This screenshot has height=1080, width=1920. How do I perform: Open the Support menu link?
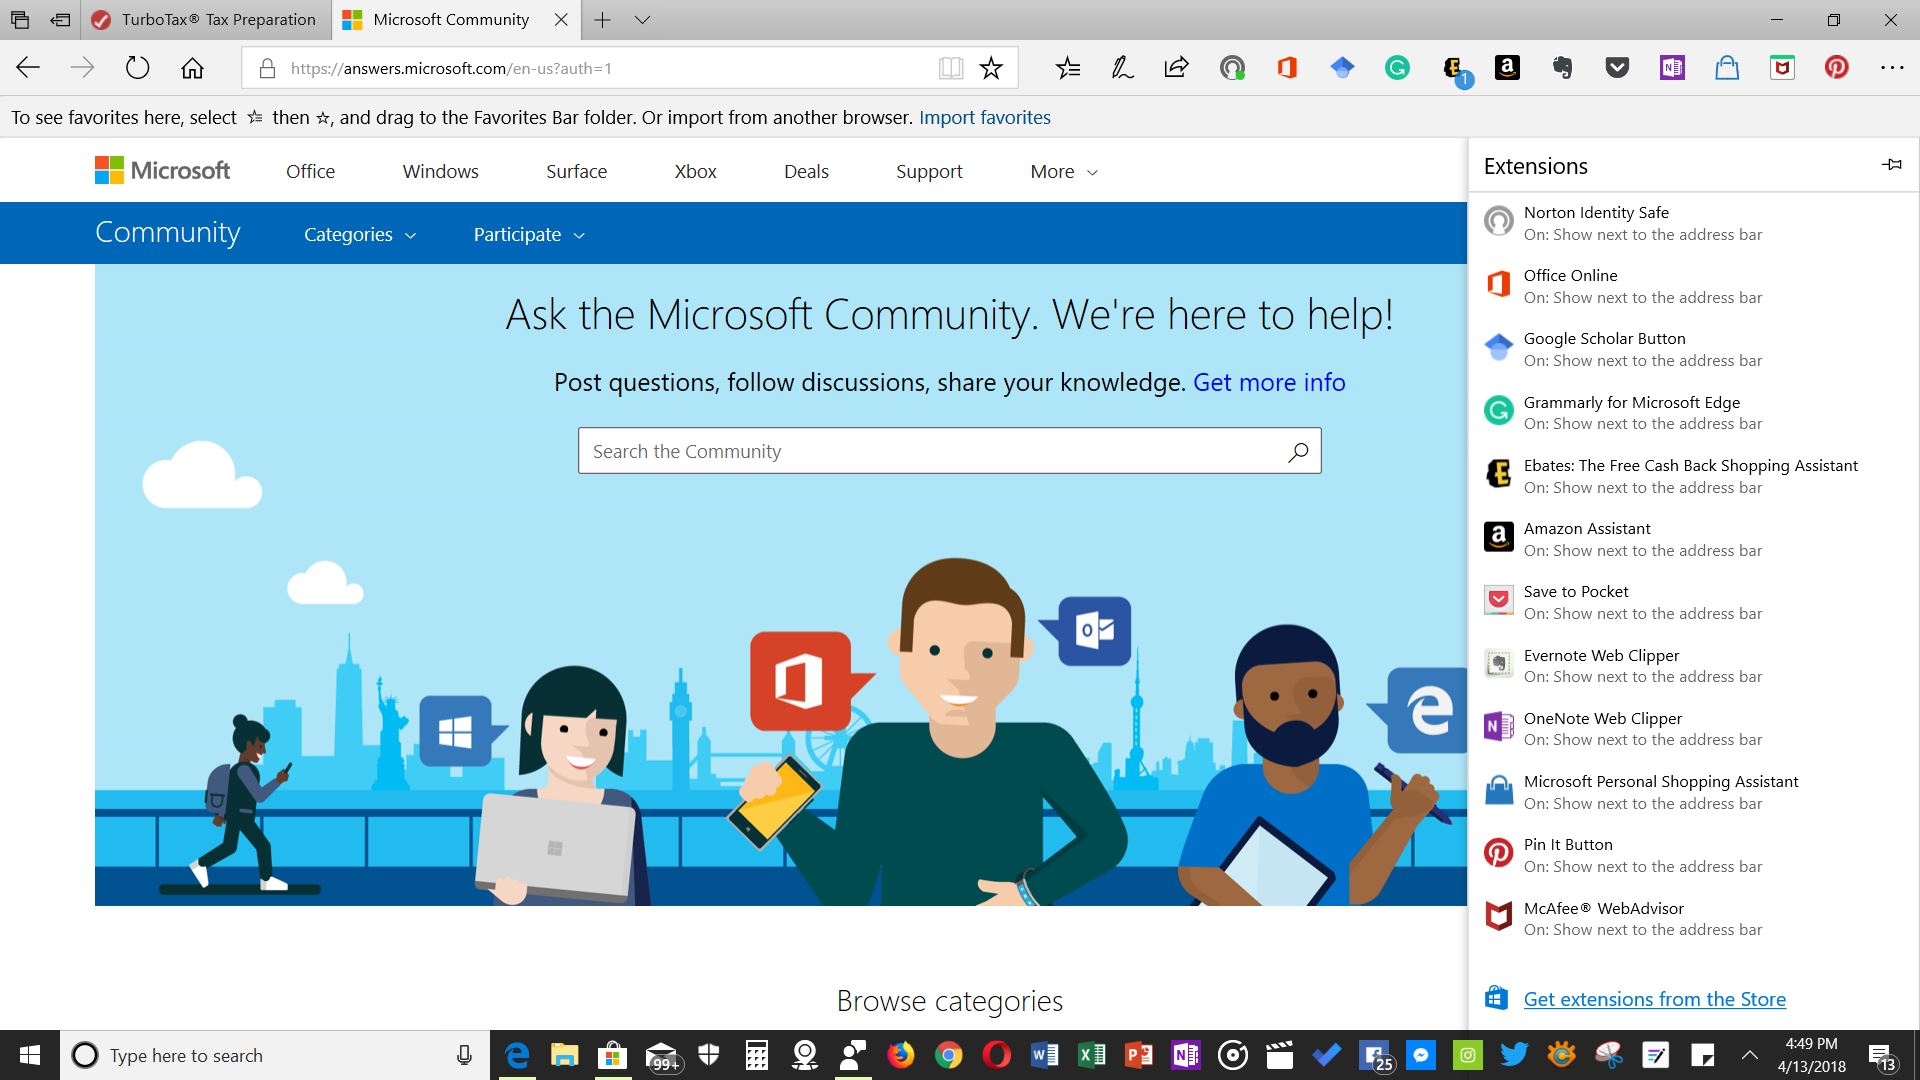(x=929, y=172)
